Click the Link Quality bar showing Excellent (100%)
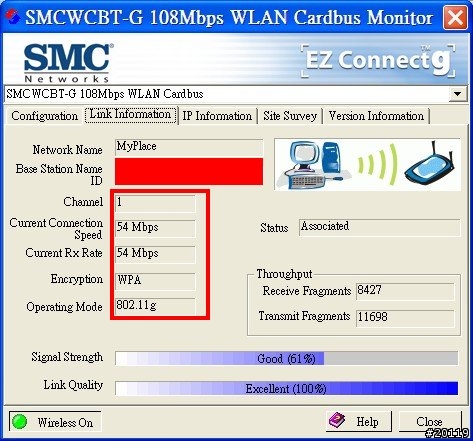 pos(287,389)
